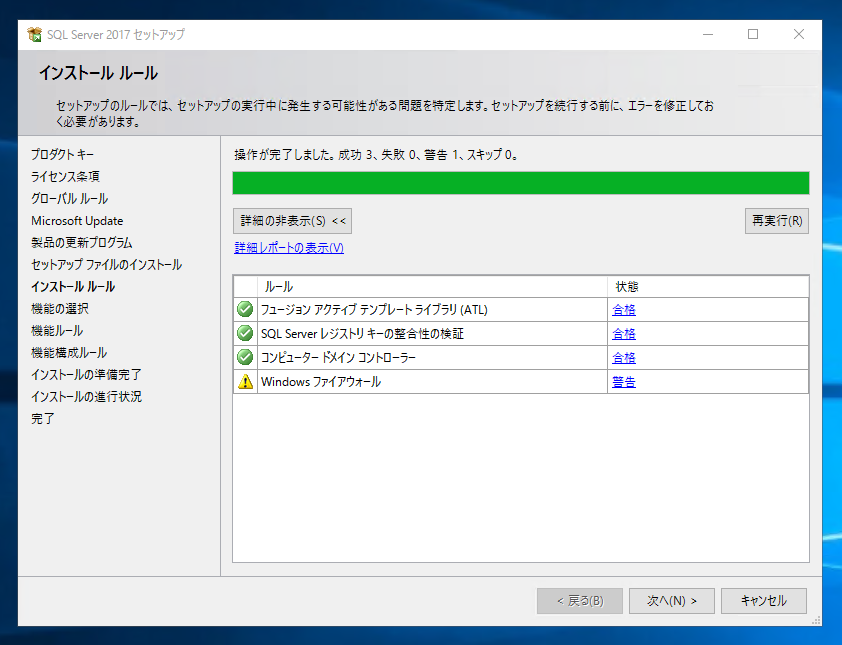Viewport: 842px width, 645px height.
Task: Click the キャンセル button
Action: (x=764, y=600)
